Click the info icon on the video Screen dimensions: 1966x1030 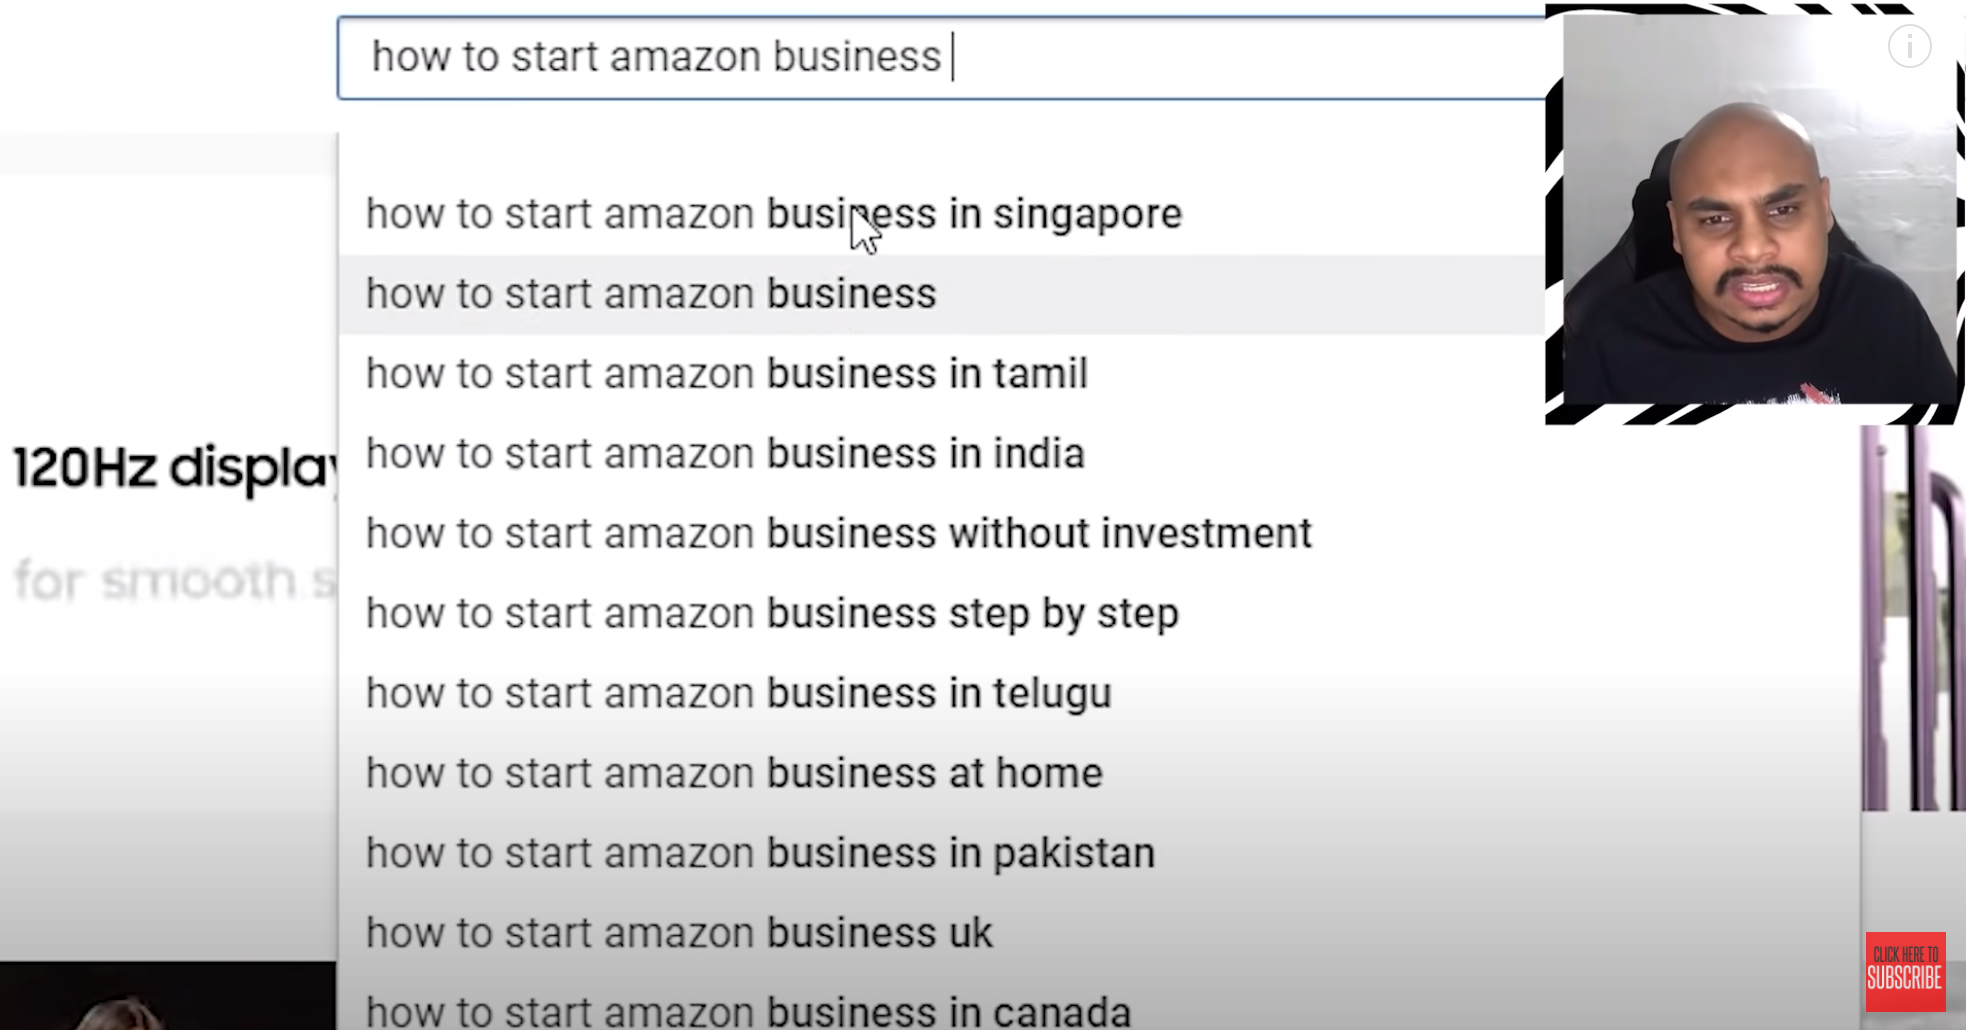(1909, 47)
